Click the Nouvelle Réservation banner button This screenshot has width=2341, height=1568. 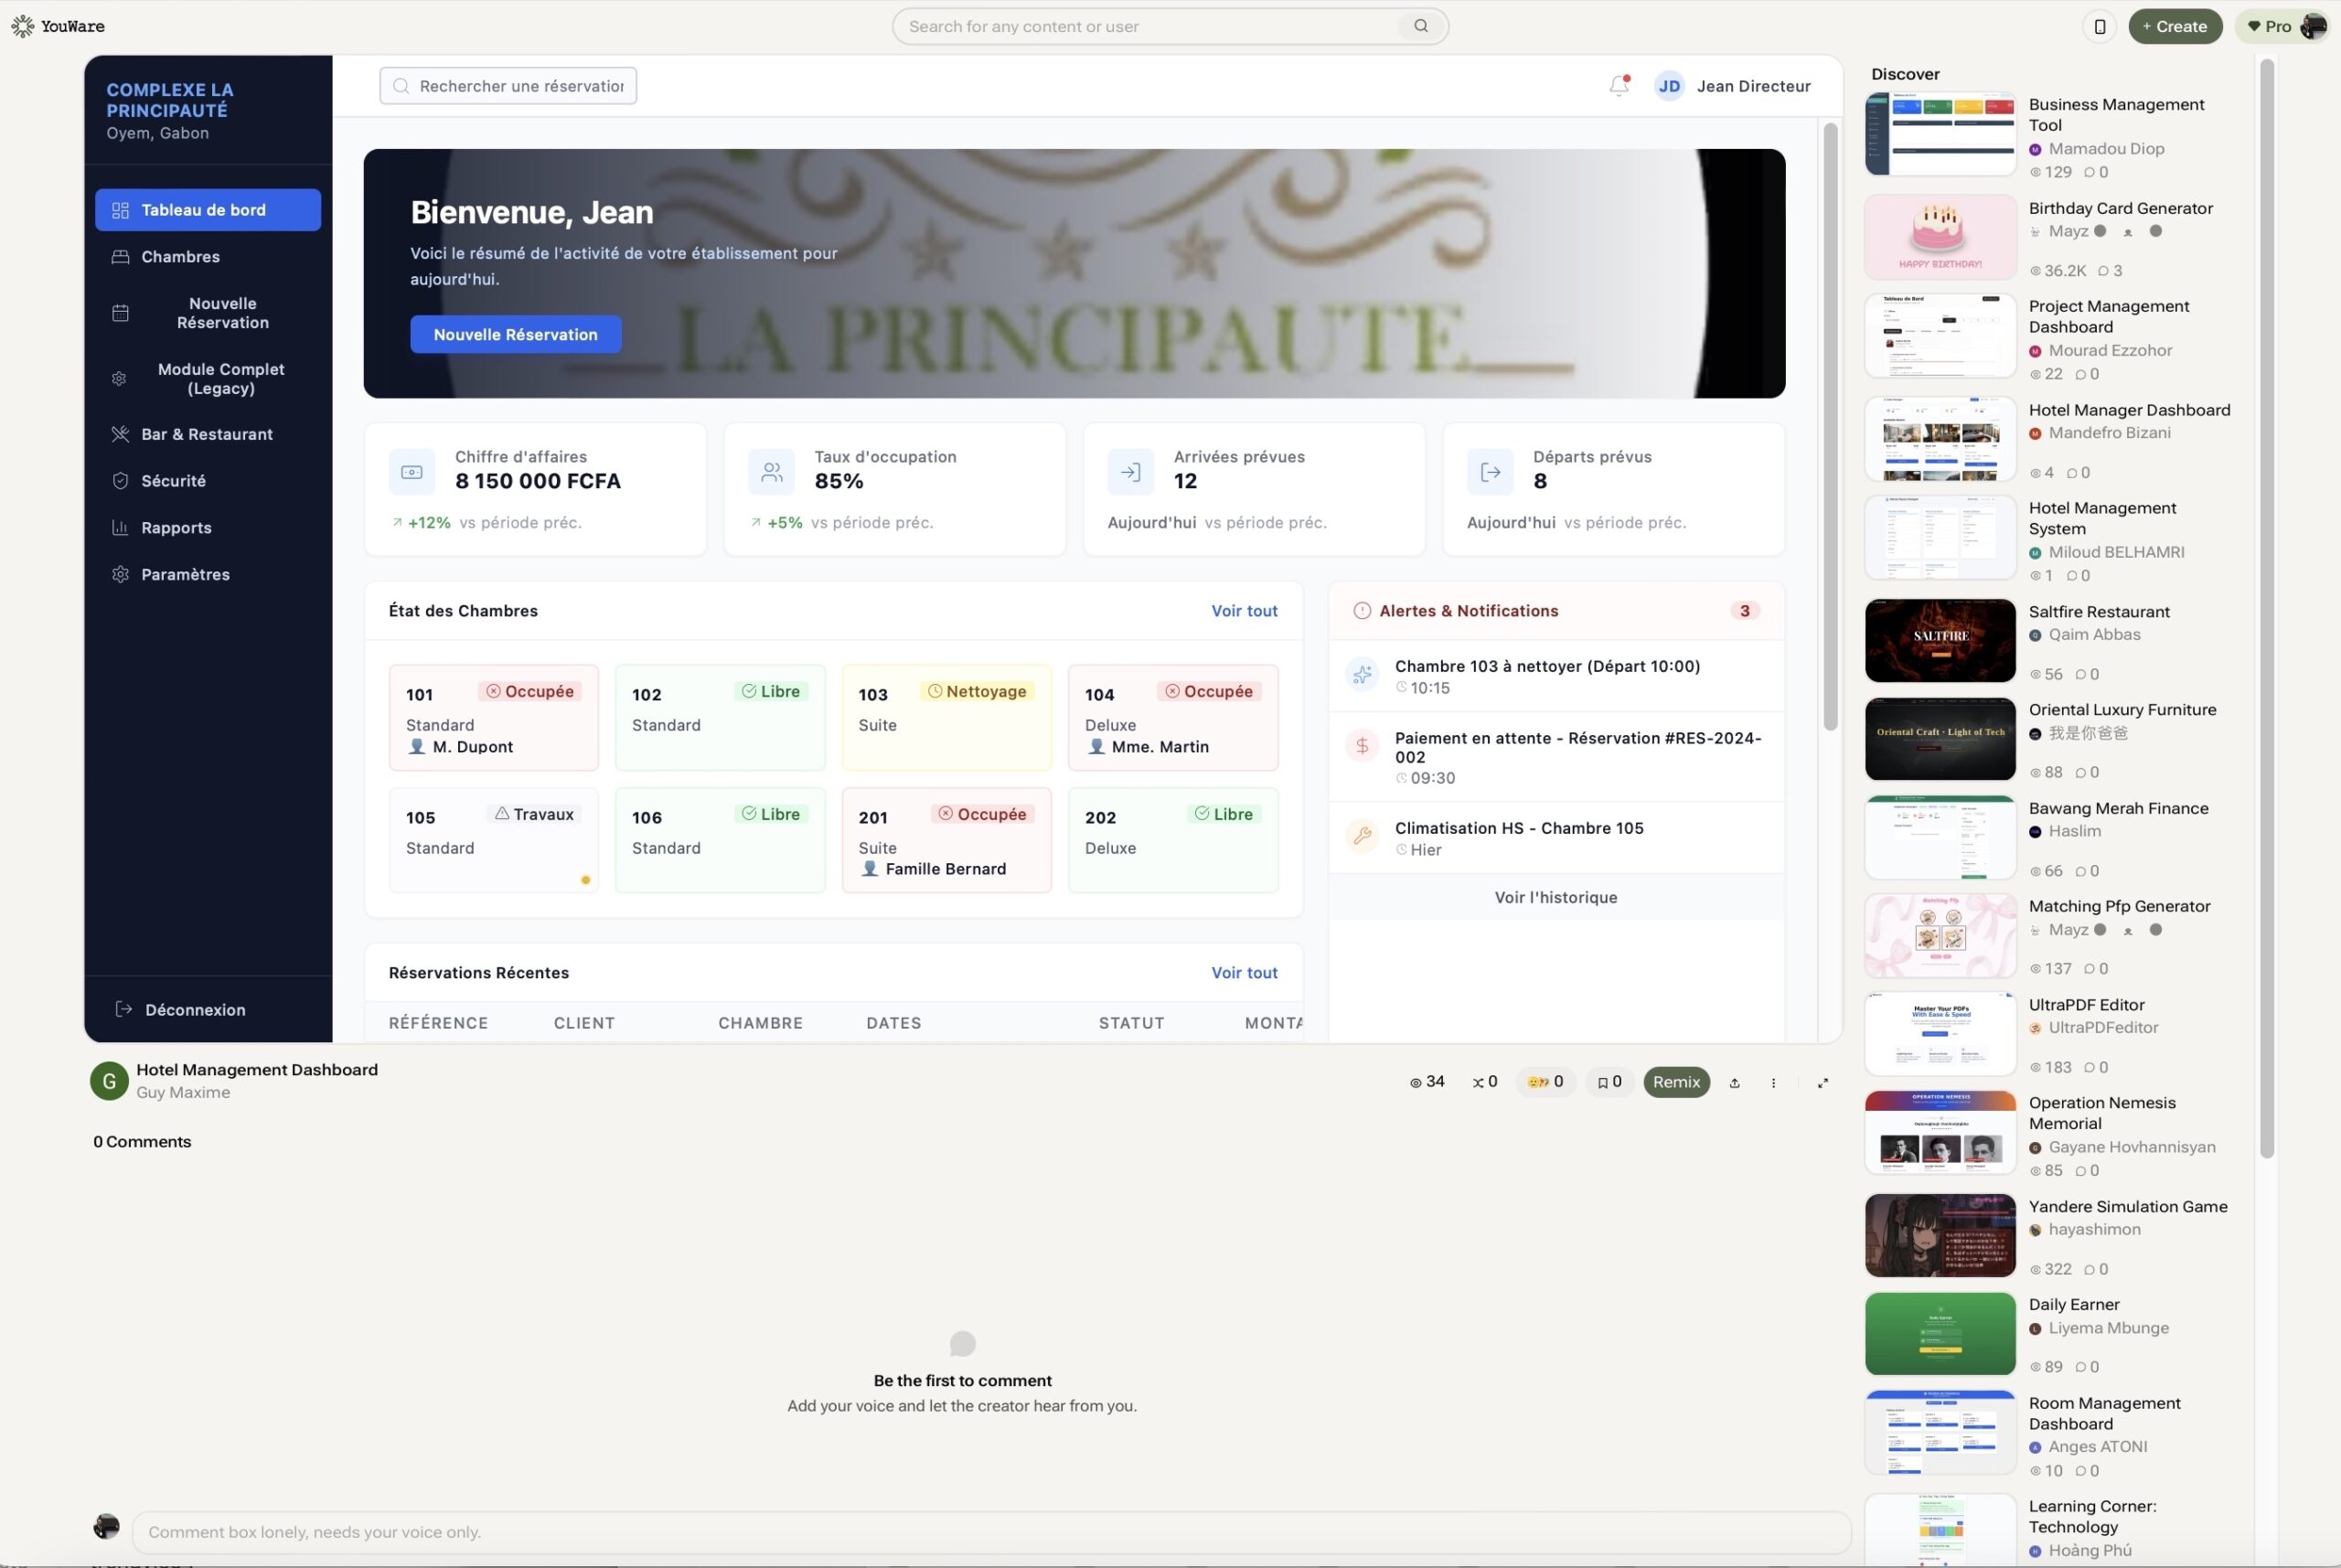515,334
